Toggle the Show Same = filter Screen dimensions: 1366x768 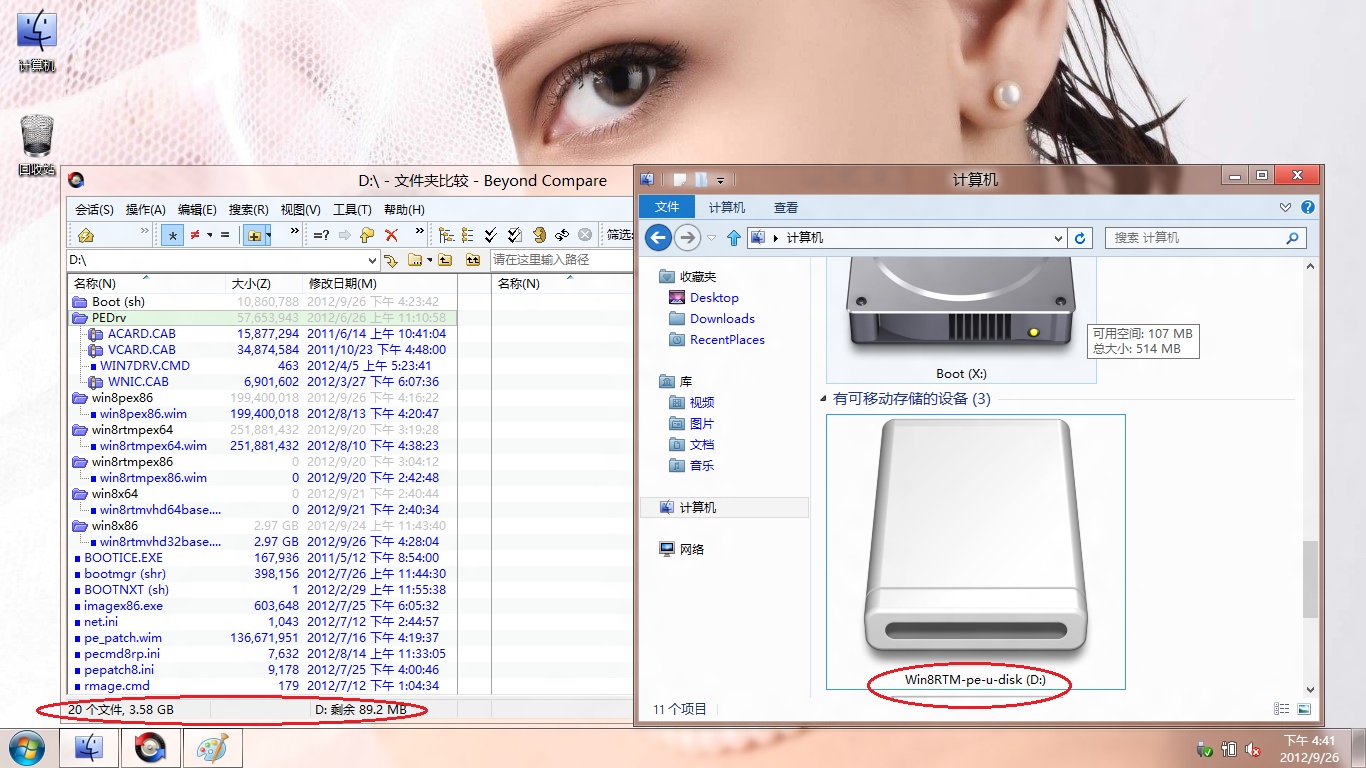tap(225, 235)
